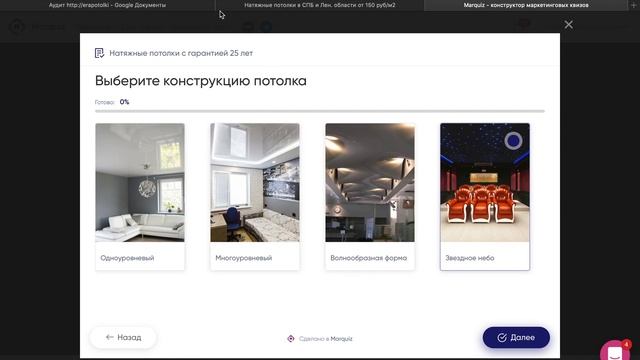This screenshot has width=640, height=360.
Task: Click the notification badge on the chat widget
Action: pos(627,344)
